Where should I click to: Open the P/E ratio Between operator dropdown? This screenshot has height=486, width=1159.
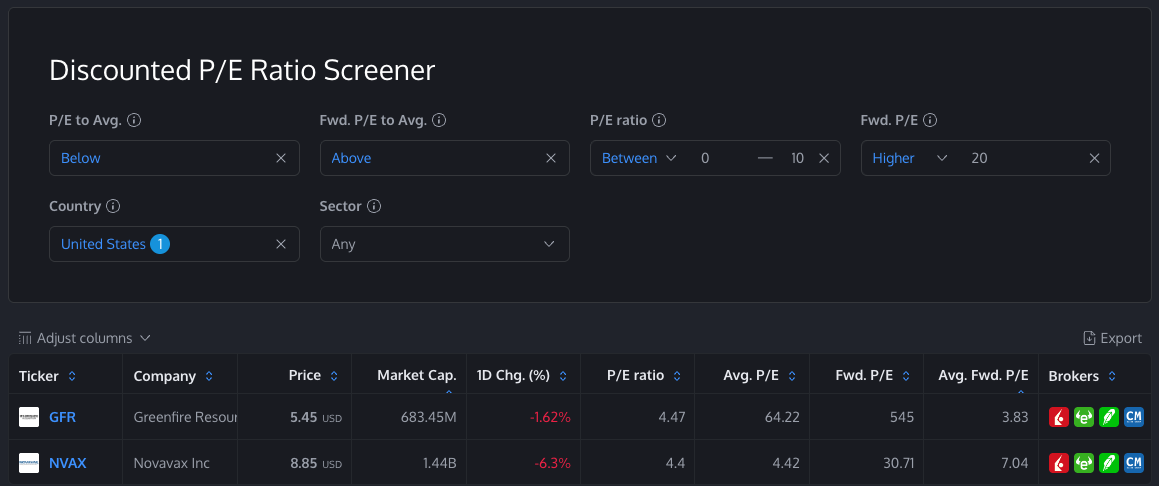pyautogui.click(x=640, y=158)
